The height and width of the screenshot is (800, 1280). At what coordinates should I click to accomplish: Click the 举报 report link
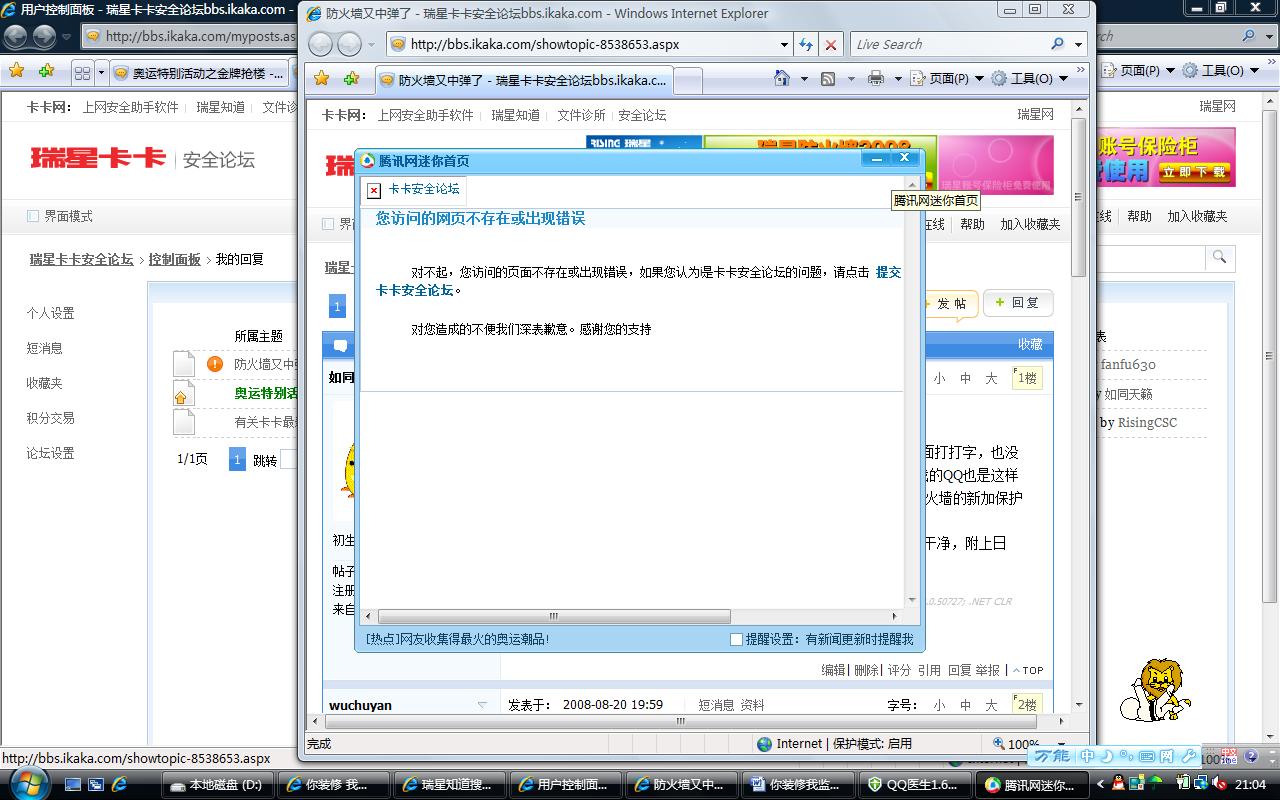(x=987, y=670)
